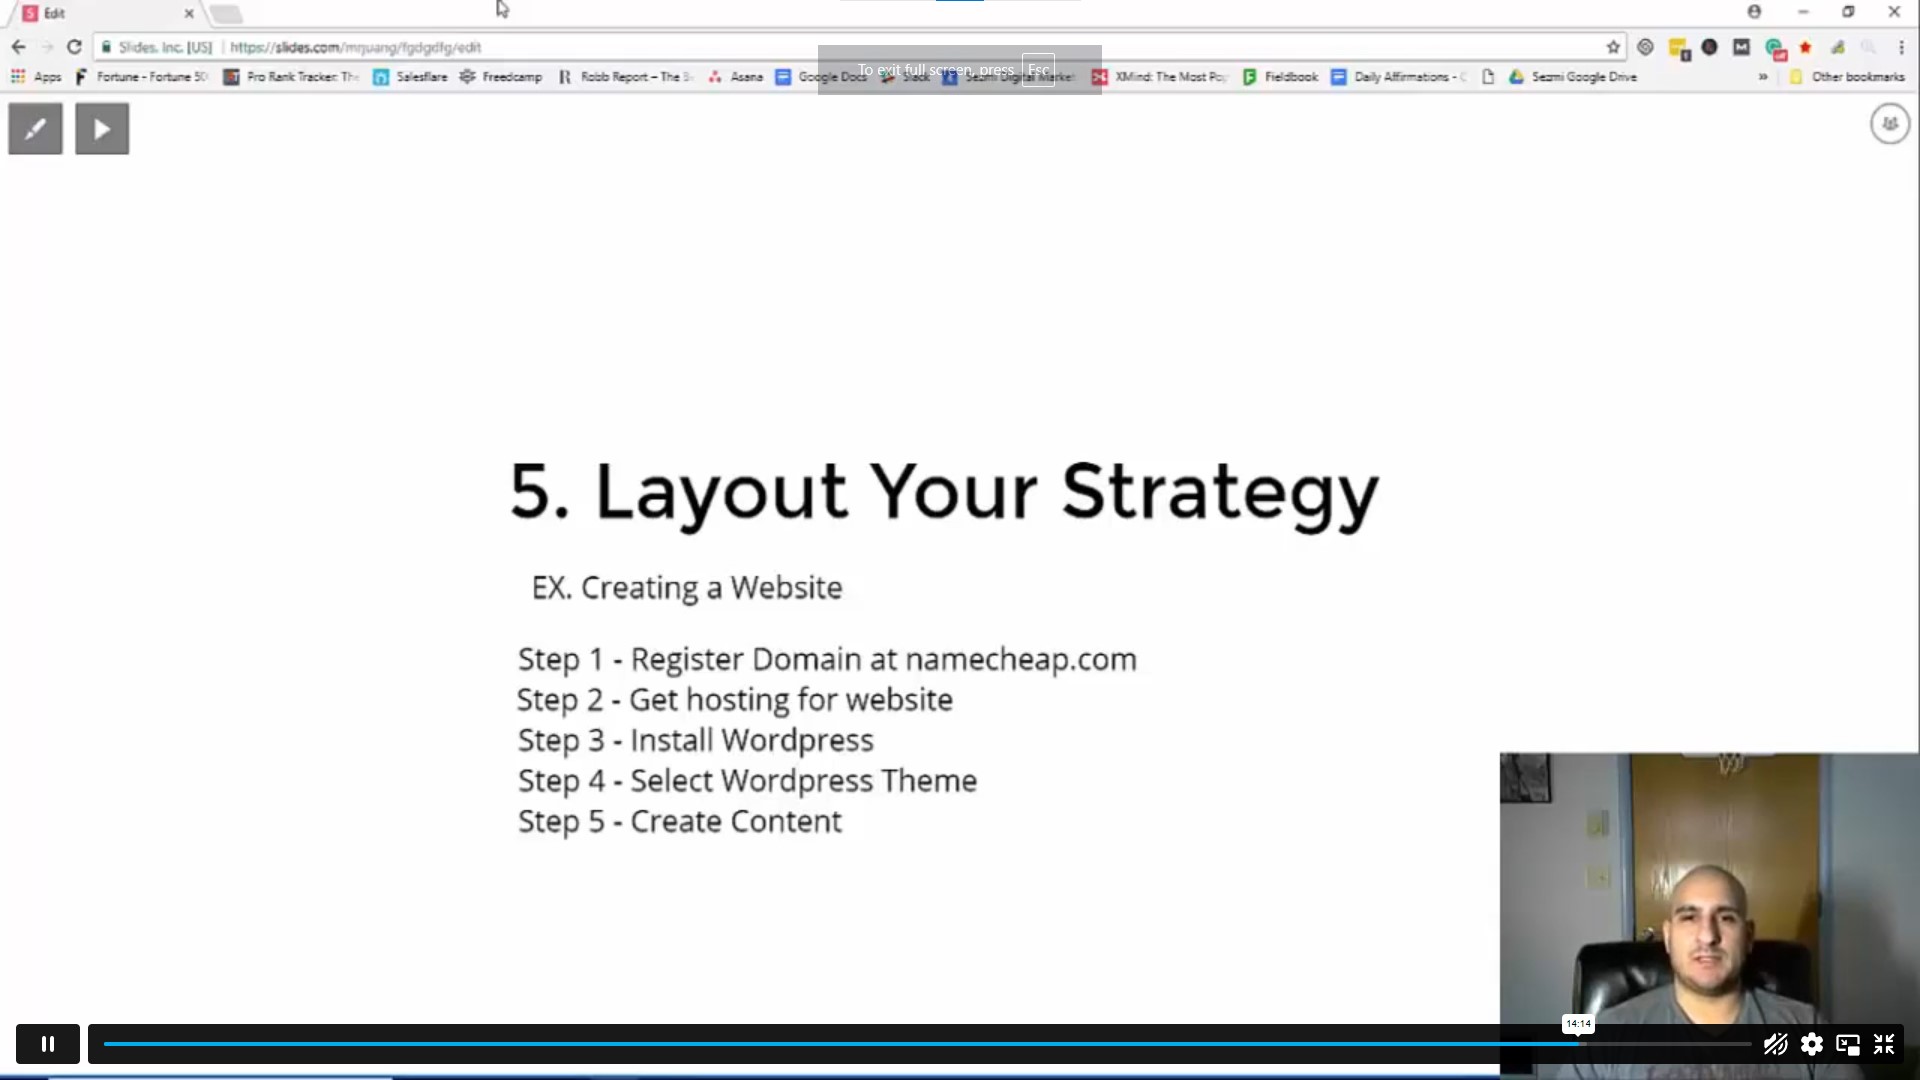Open the Freedcamp bookmark
Image resolution: width=1920 pixels, height=1080 pixels.
(x=511, y=76)
